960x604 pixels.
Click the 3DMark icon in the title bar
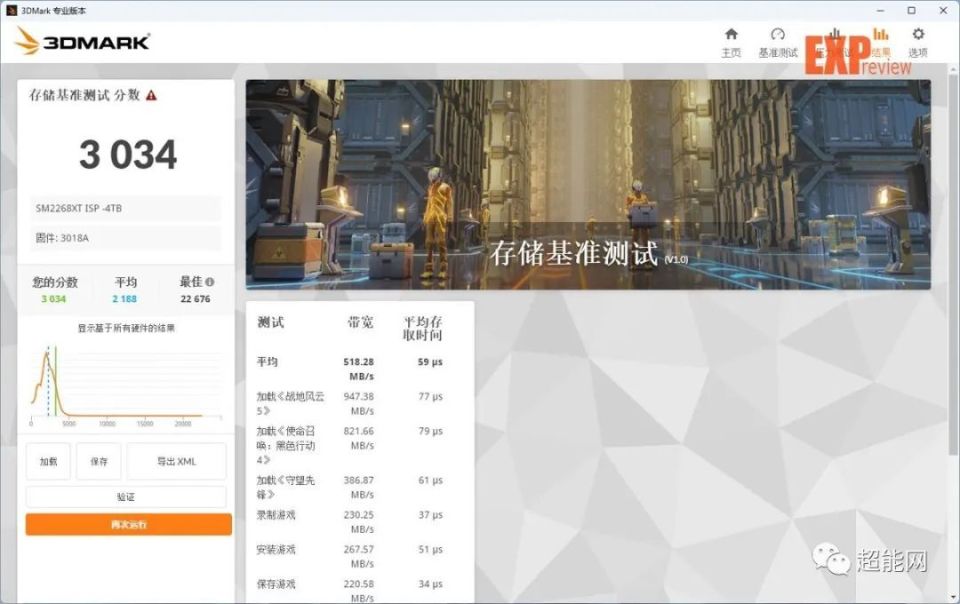click(10, 10)
